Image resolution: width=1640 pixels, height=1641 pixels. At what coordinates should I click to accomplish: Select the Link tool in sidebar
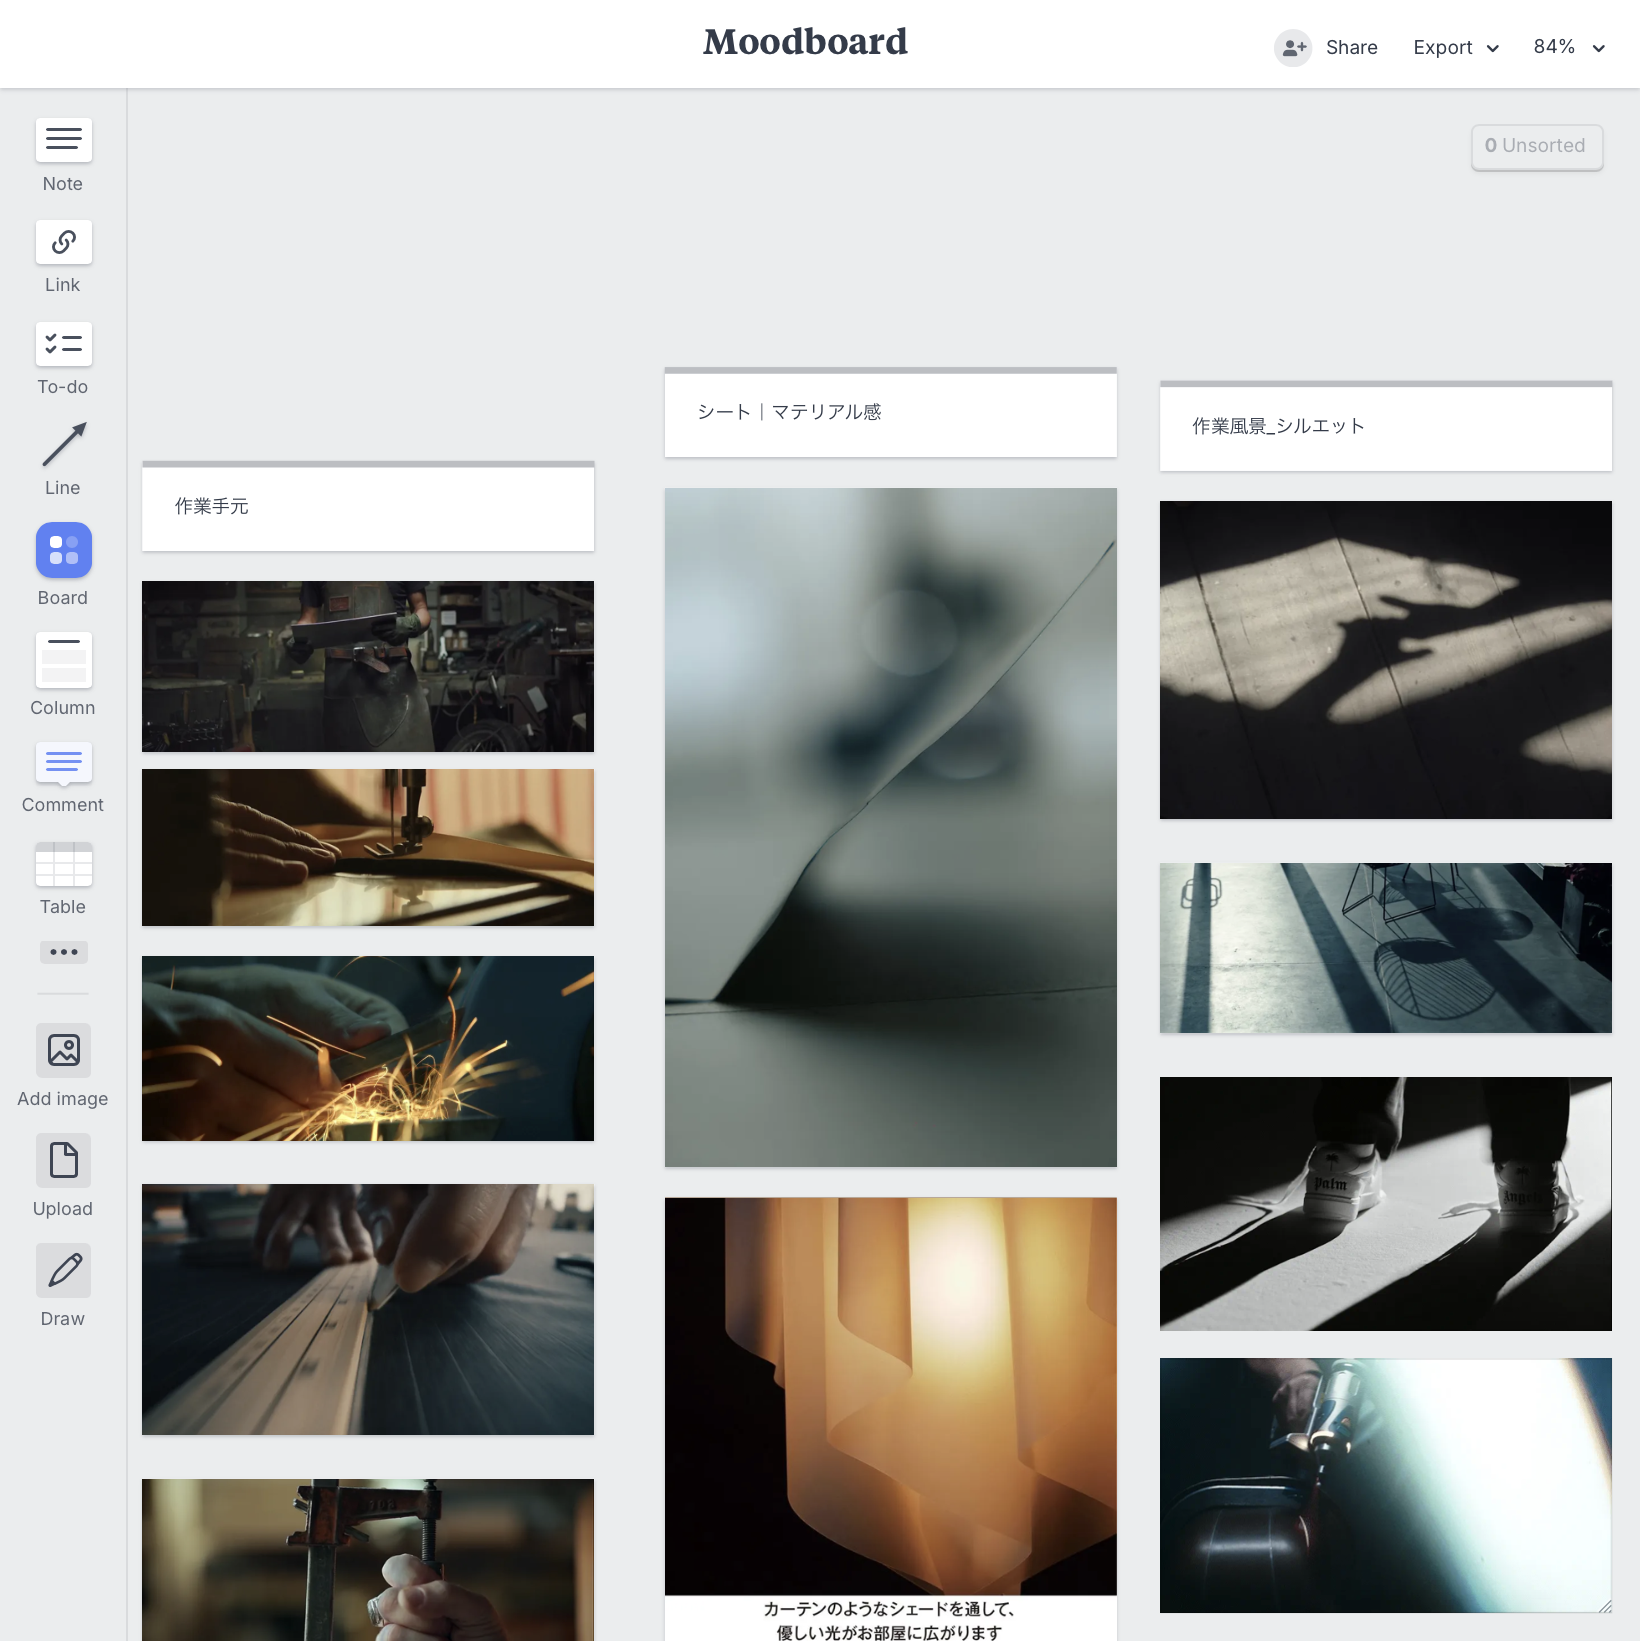tap(63, 242)
